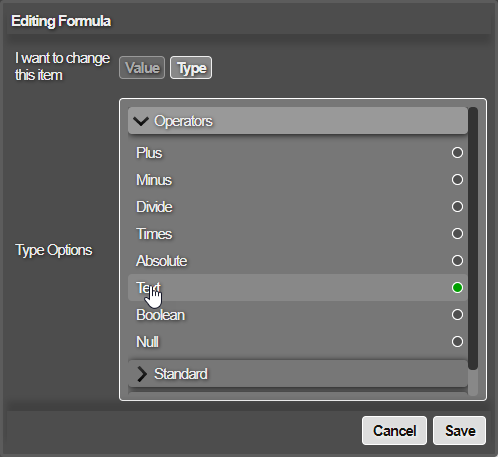Click the Plus option label
The width and height of the screenshot is (498, 457).
click(x=149, y=153)
